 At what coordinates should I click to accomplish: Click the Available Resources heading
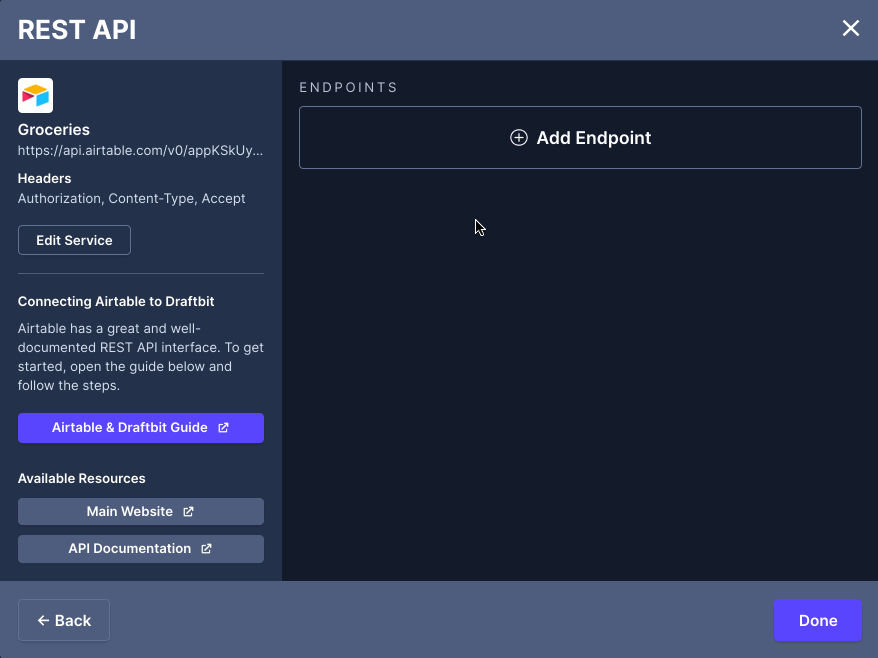(x=82, y=478)
